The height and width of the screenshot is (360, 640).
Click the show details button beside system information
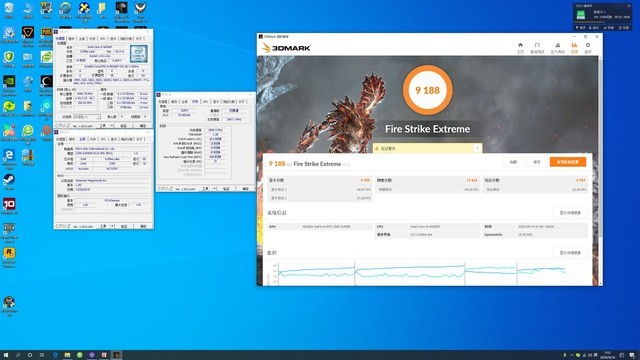[570, 213]
